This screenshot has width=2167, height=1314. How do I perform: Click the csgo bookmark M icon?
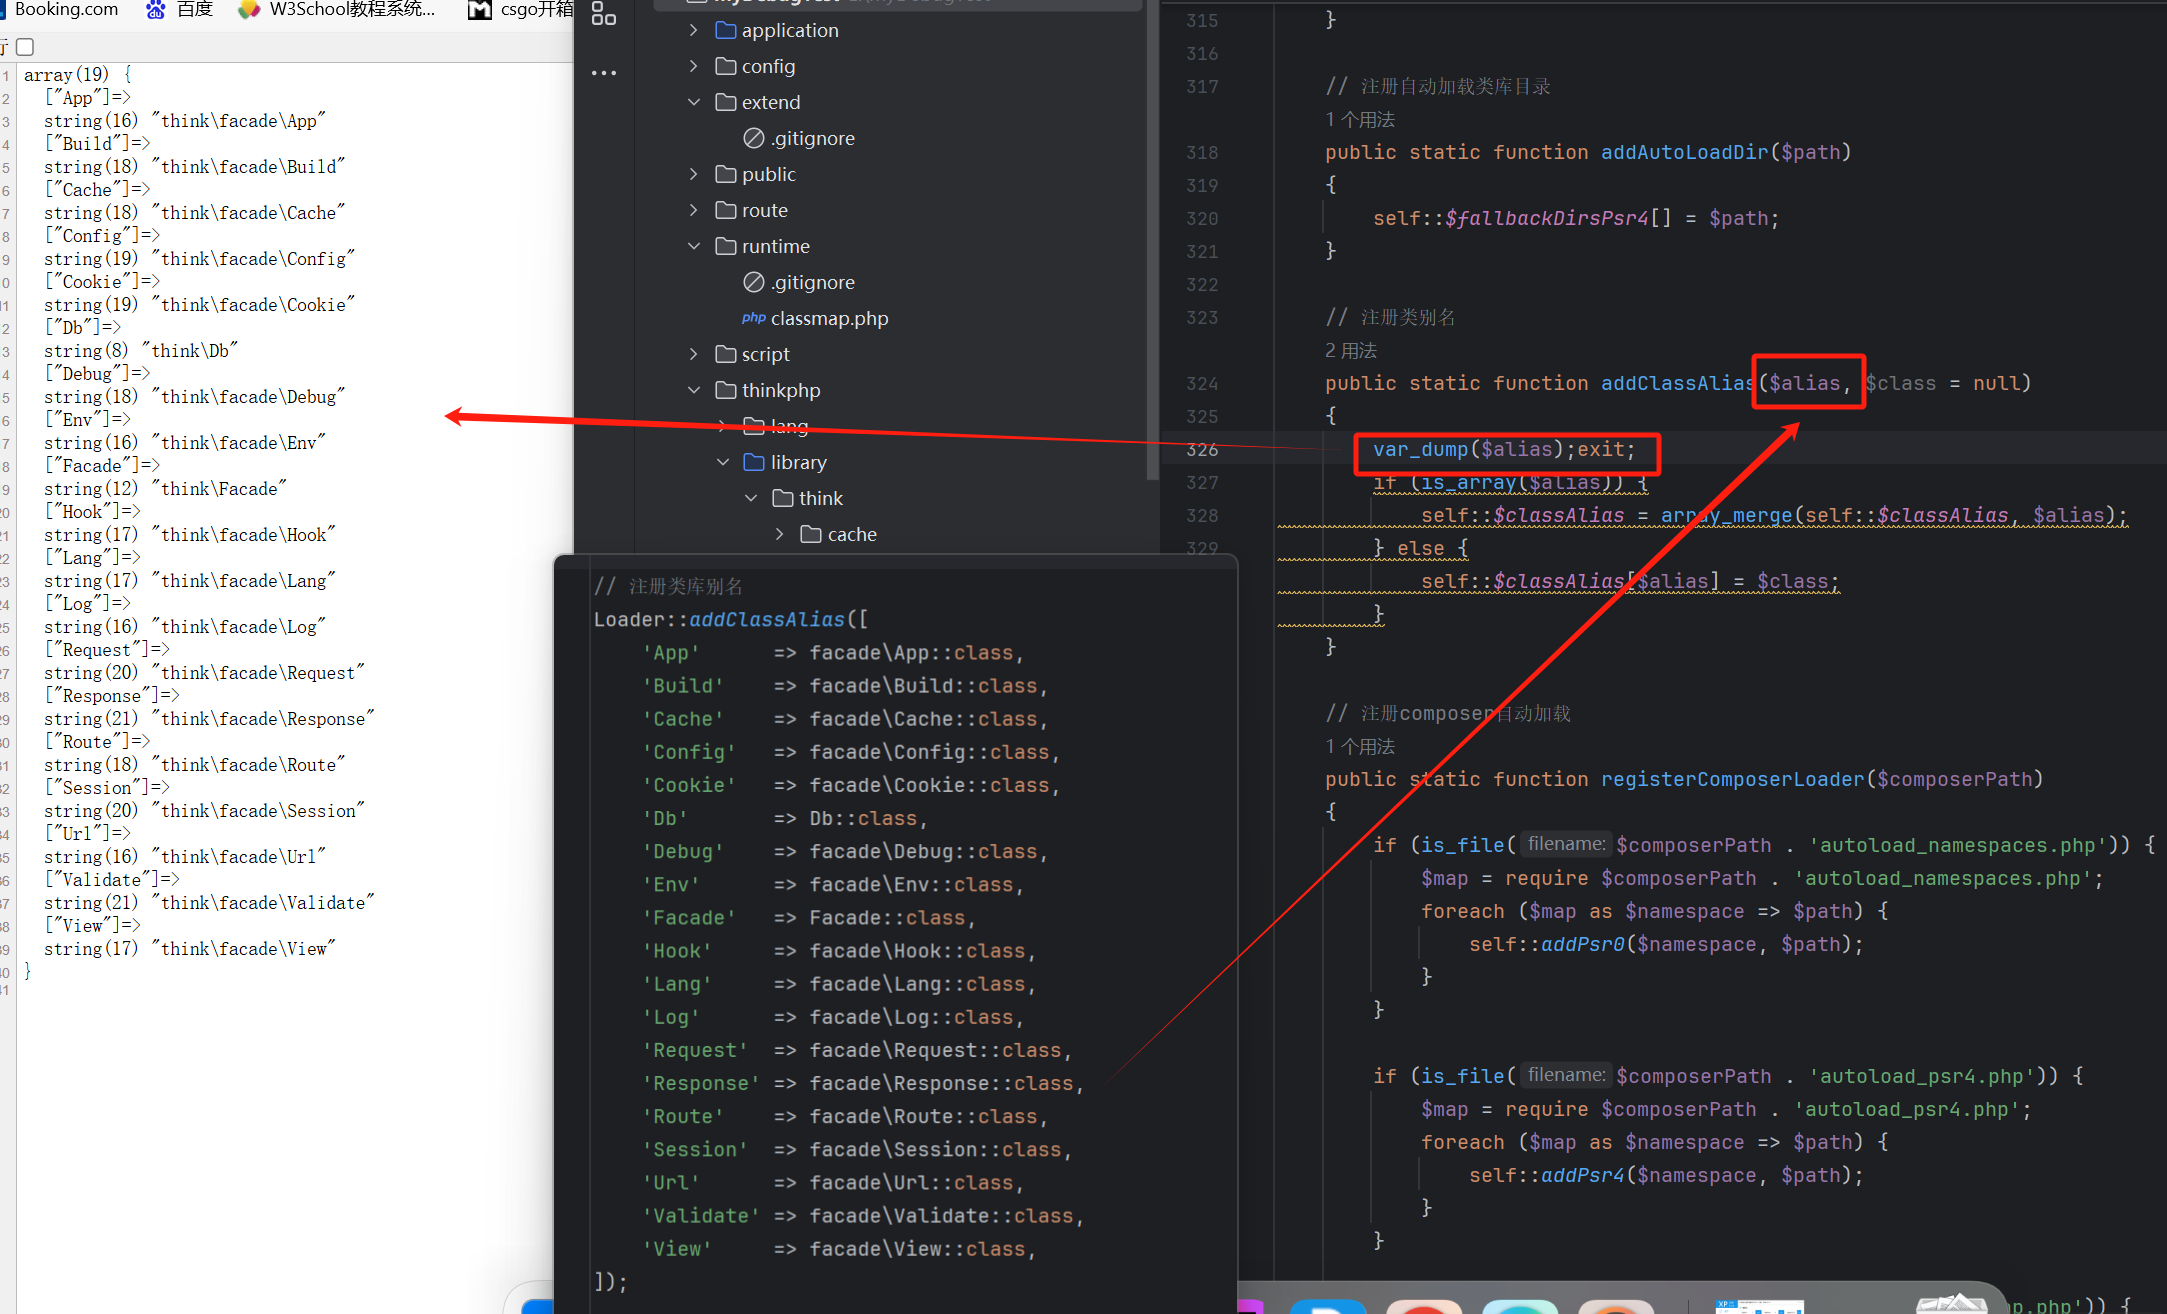coord(480,10)
